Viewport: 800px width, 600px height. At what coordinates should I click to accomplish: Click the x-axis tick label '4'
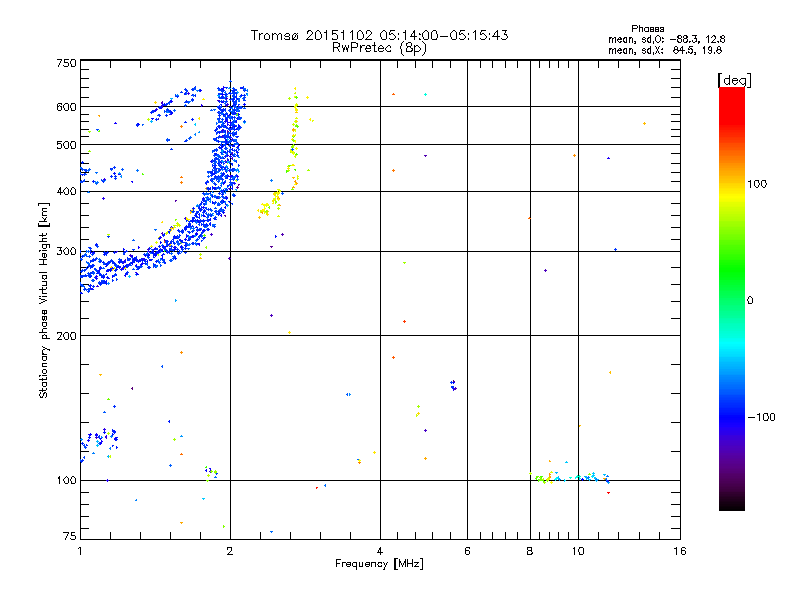(x=380, y=551)
